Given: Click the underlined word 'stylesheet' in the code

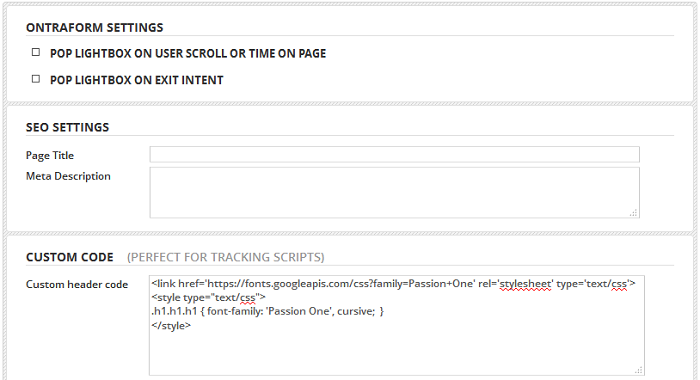Looking at the screenshot, I should tap(525, 284).
